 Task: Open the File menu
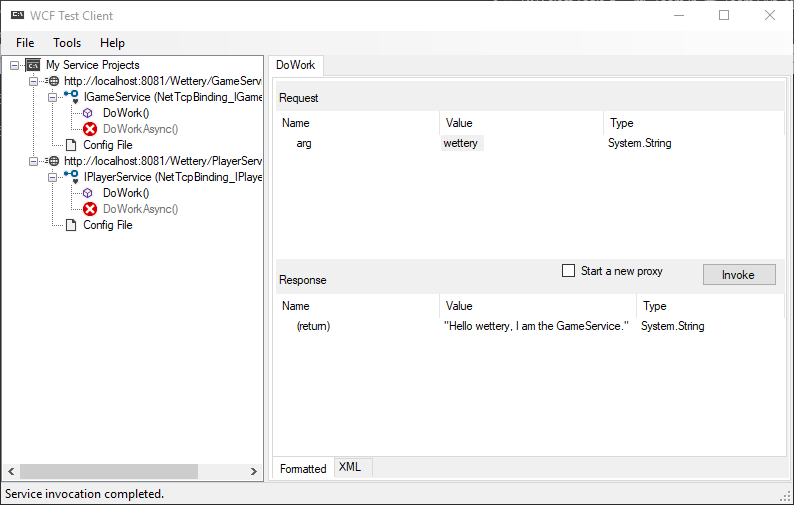[x=25, y=43]
